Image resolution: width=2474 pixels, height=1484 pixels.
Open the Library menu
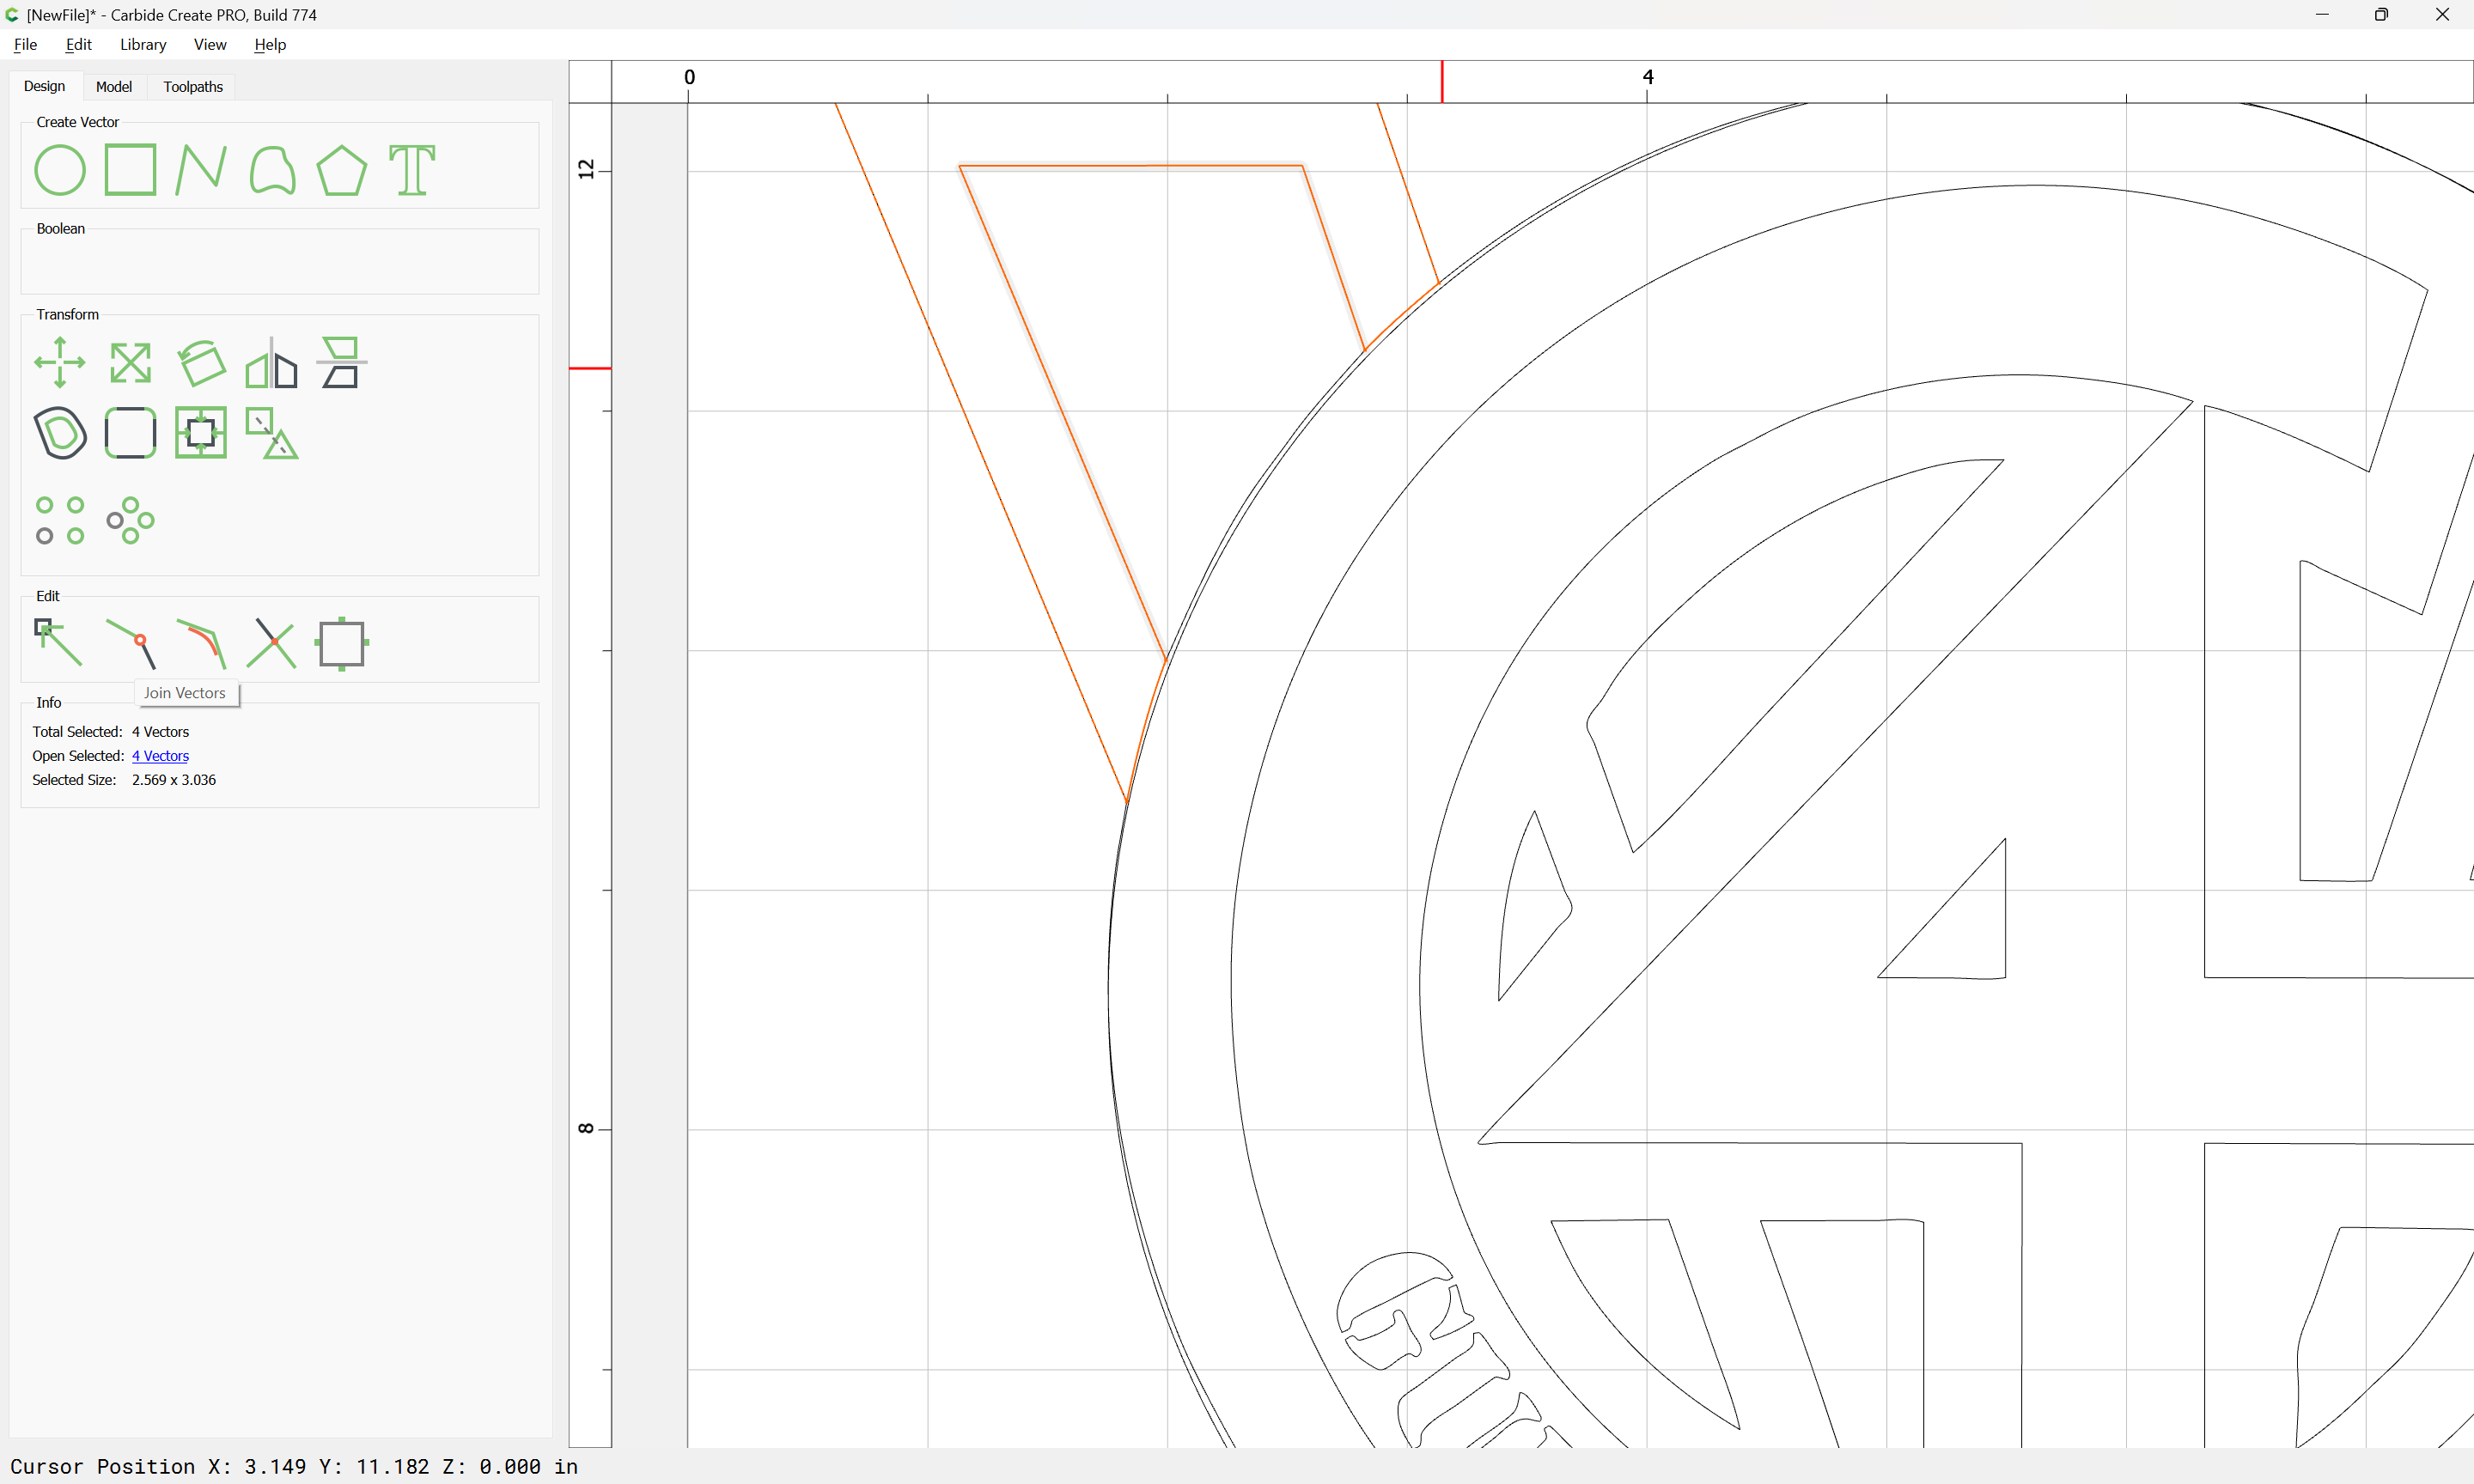click(143, 44)
